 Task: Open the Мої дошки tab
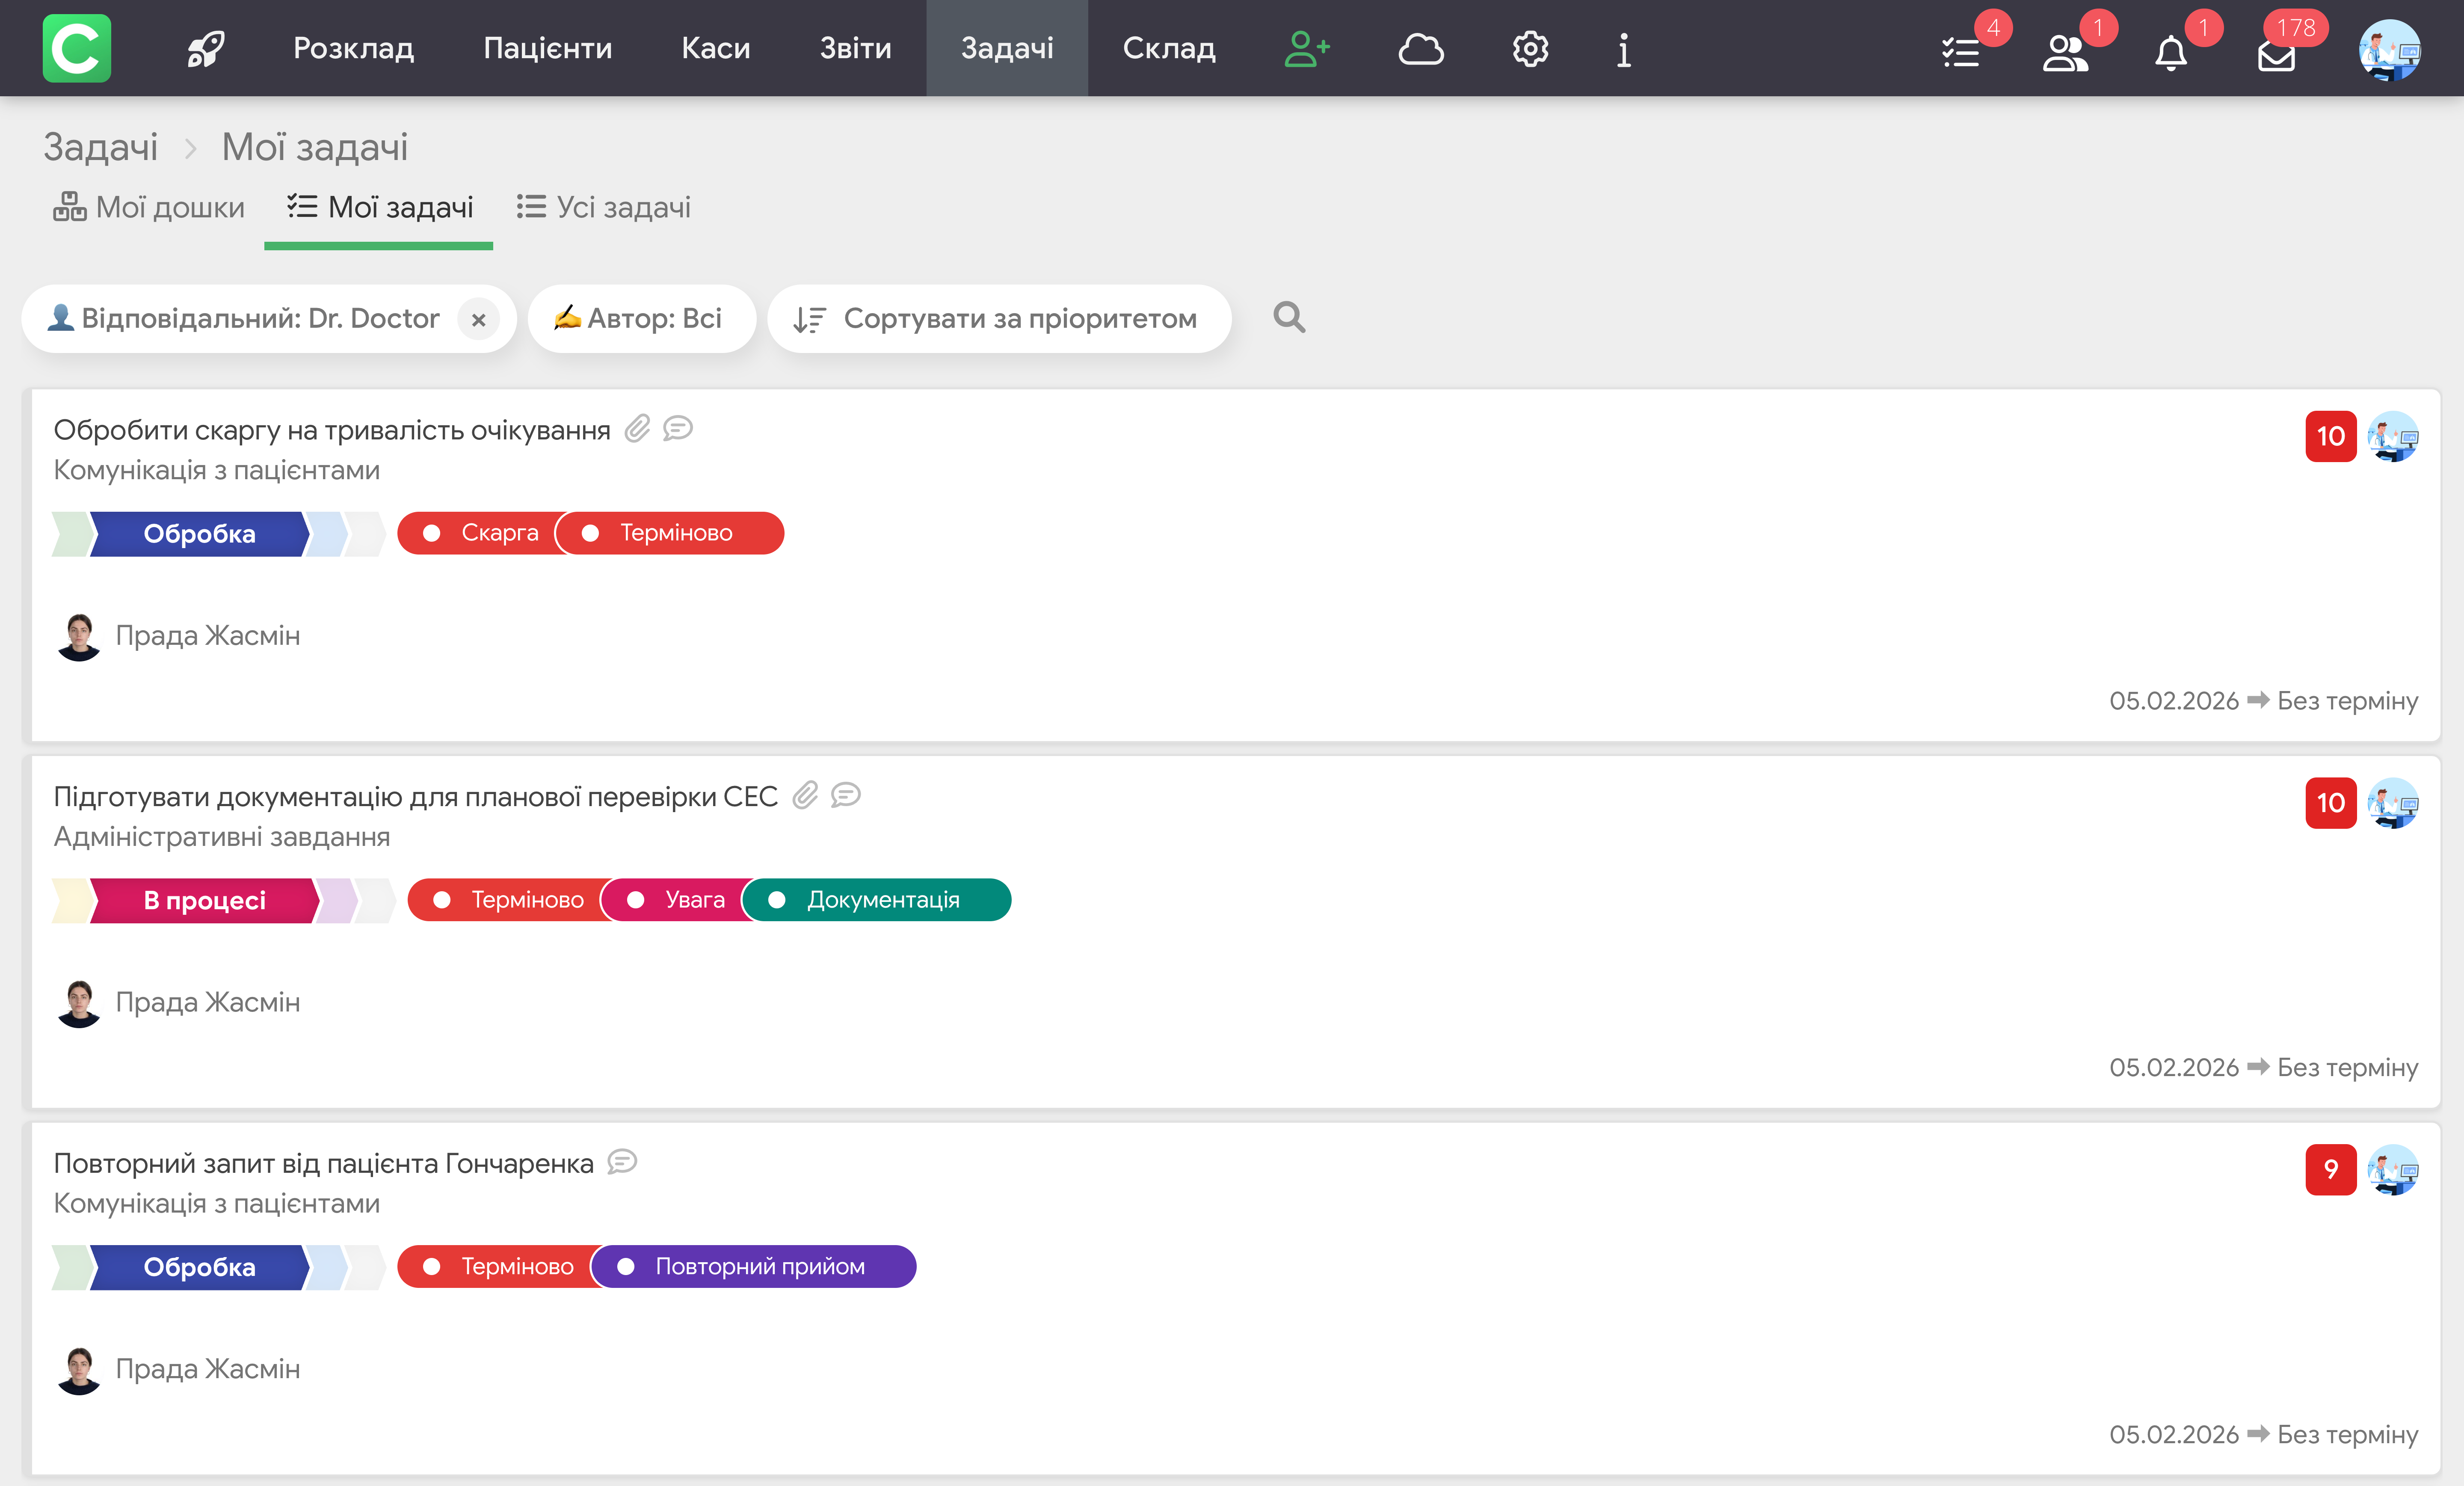(x=149, y=207)
